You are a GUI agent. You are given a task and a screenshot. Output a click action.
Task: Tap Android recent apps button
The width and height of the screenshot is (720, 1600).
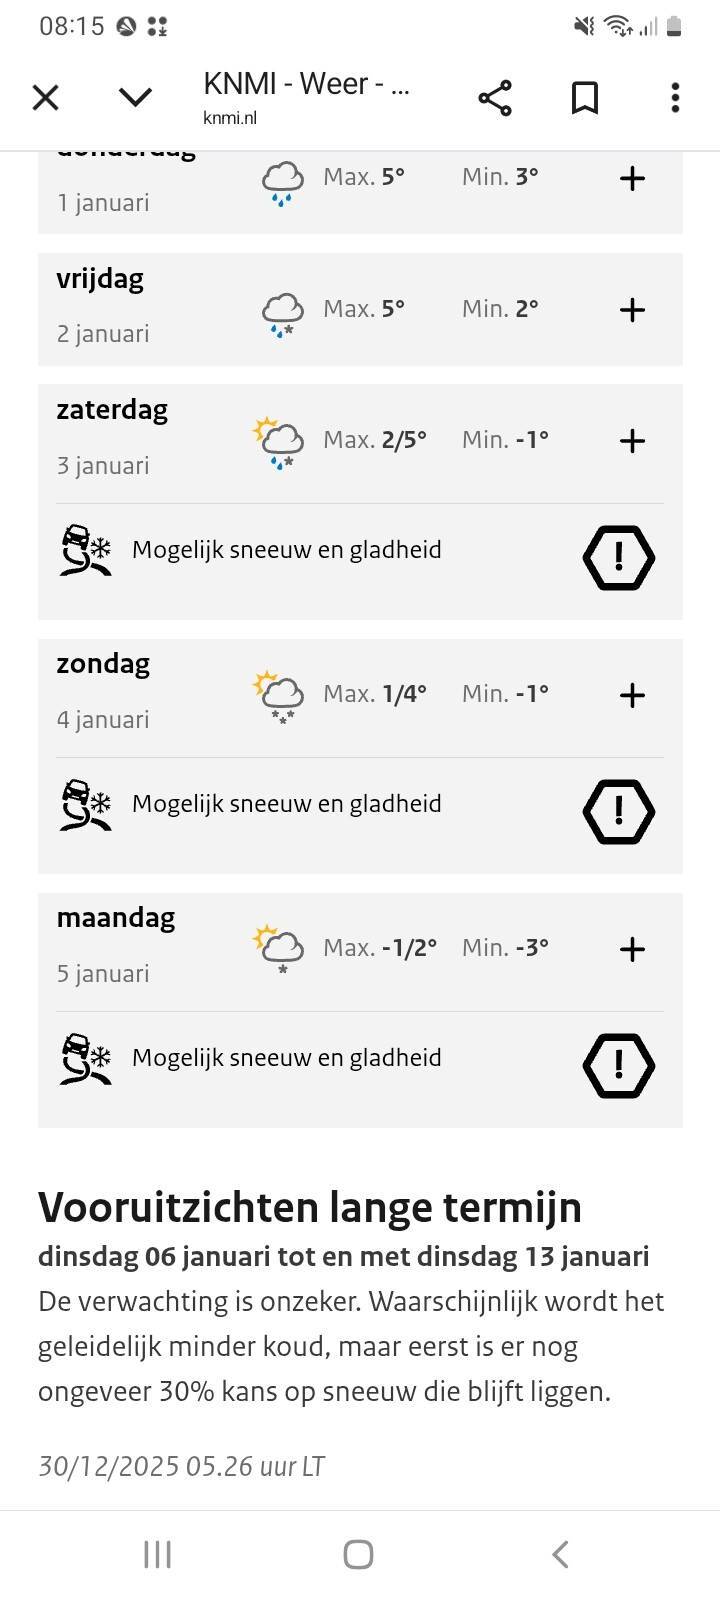(x=158, y=1554)
